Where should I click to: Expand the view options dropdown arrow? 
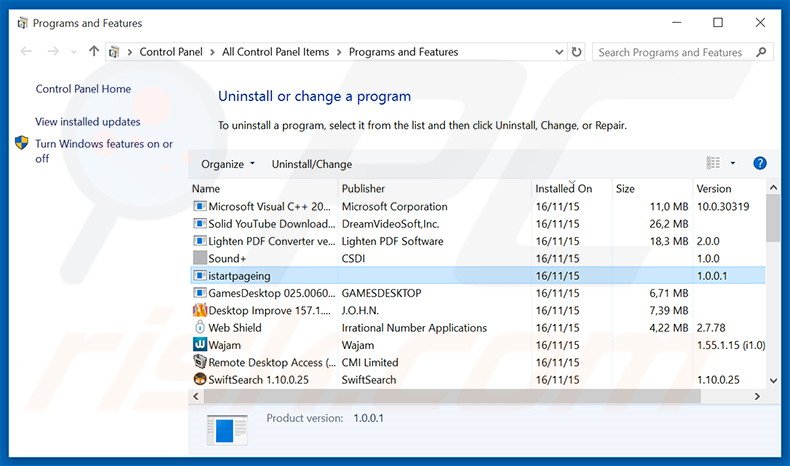tap(733, 163)
